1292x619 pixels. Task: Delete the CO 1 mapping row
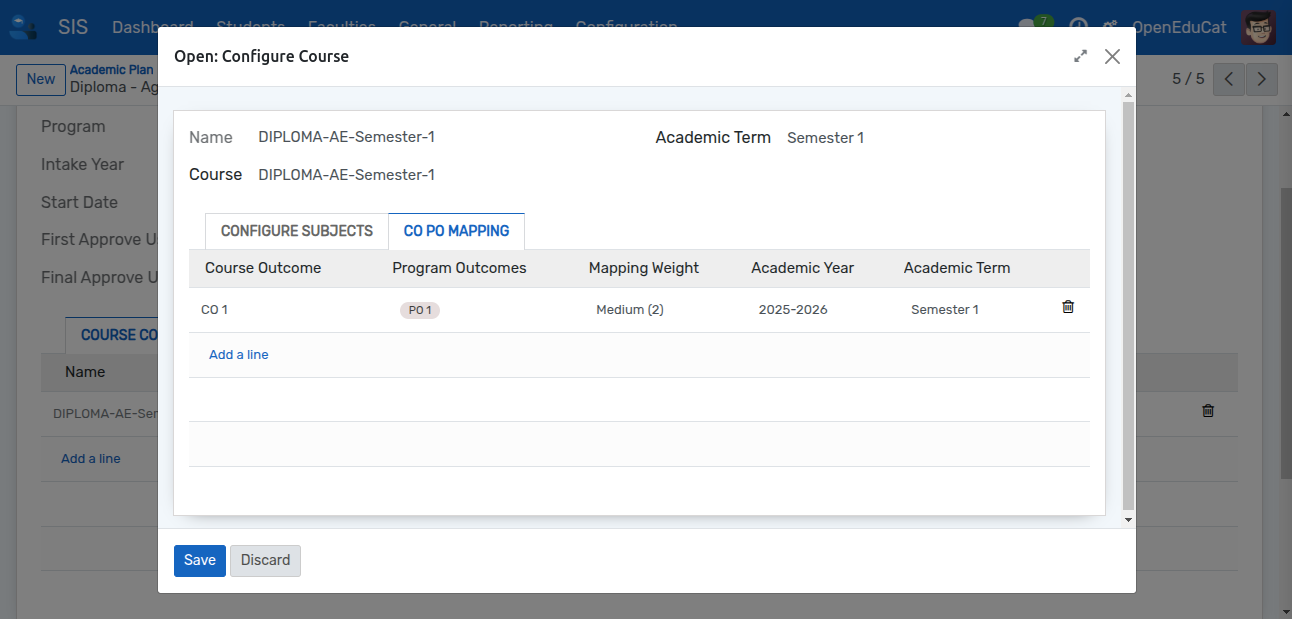[x=1067, y=308]
